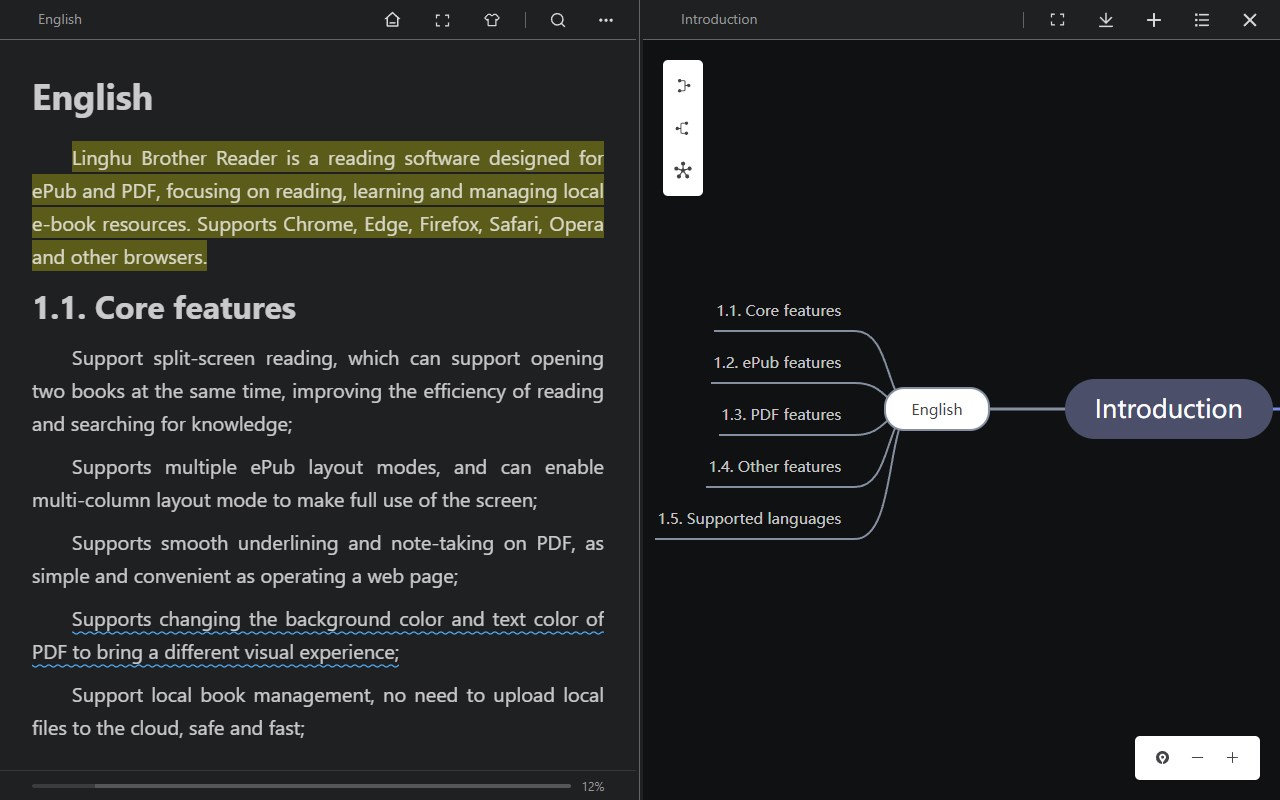The image size is (1280, 800).
Task: Go to home via house icon
Action: (x=392, y=20)
